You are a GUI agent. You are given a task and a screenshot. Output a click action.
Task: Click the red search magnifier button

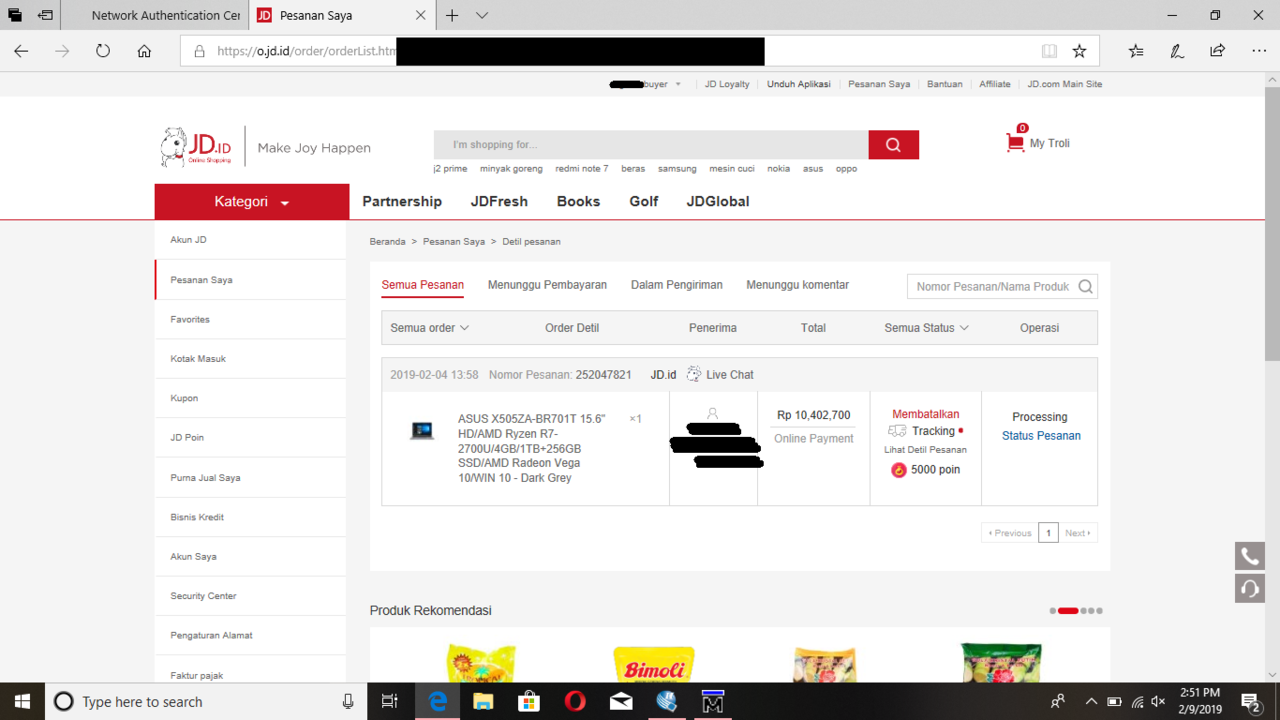[893, 145]
